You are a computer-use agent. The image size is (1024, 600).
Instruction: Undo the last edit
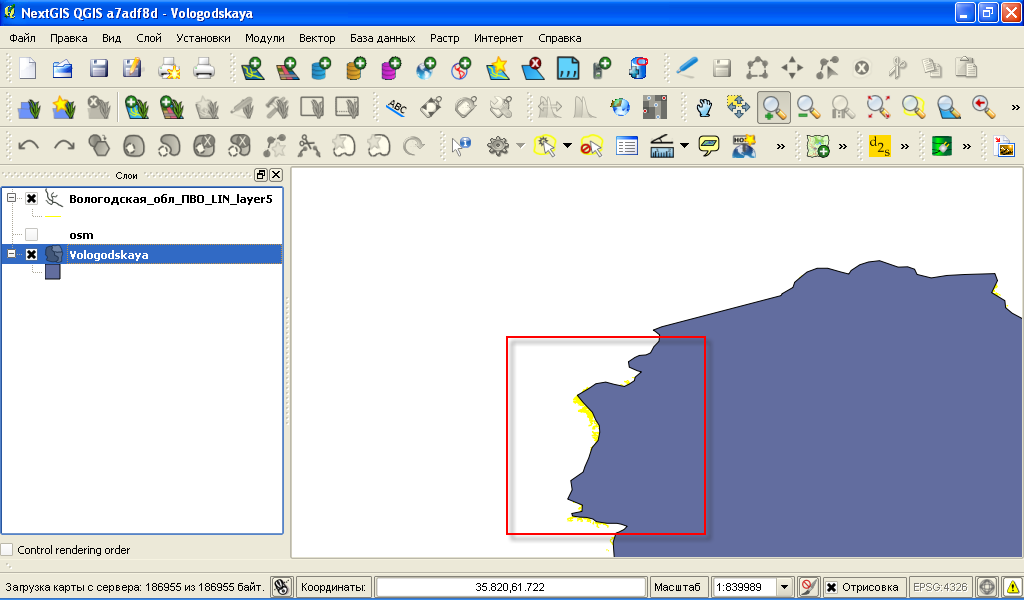click(29, 146)
